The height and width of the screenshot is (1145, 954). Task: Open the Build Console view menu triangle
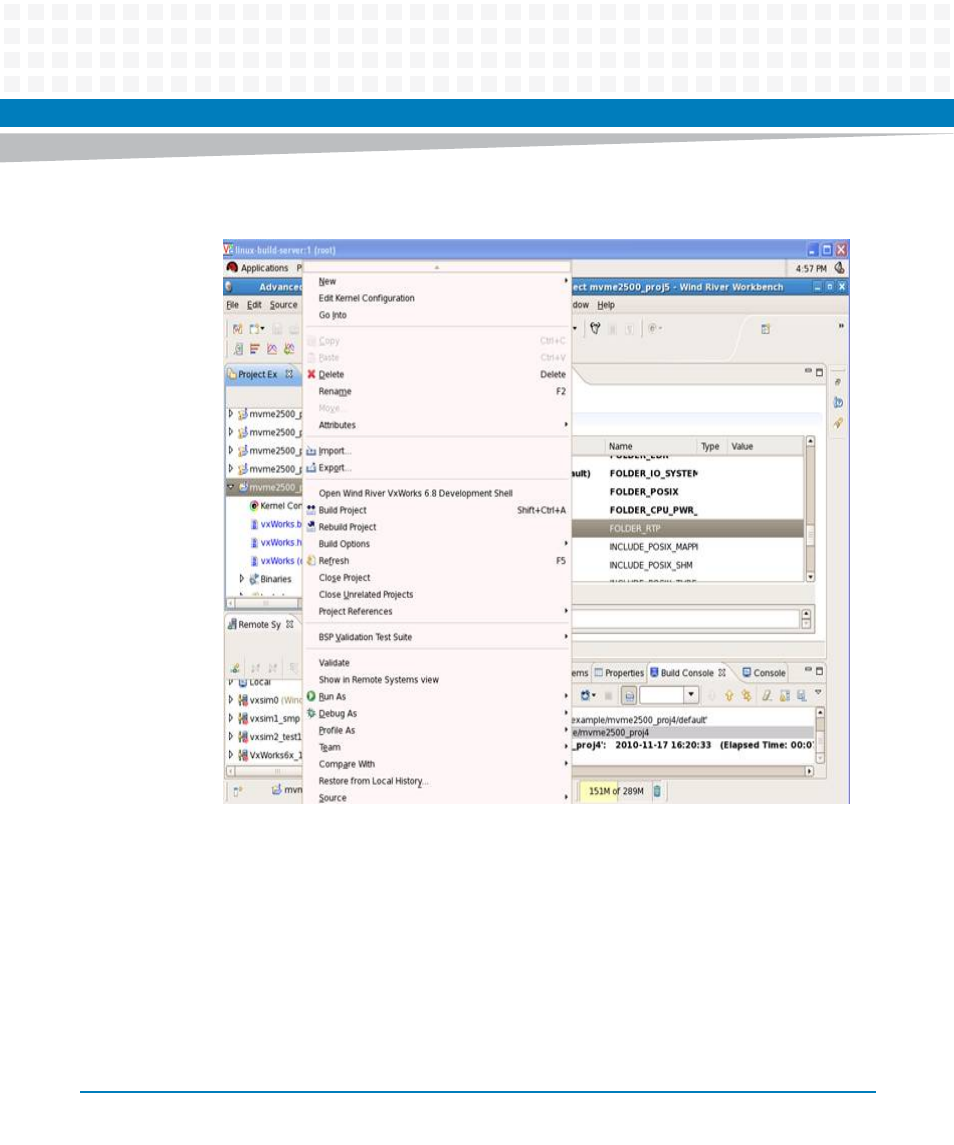click(x=818, y=692)
